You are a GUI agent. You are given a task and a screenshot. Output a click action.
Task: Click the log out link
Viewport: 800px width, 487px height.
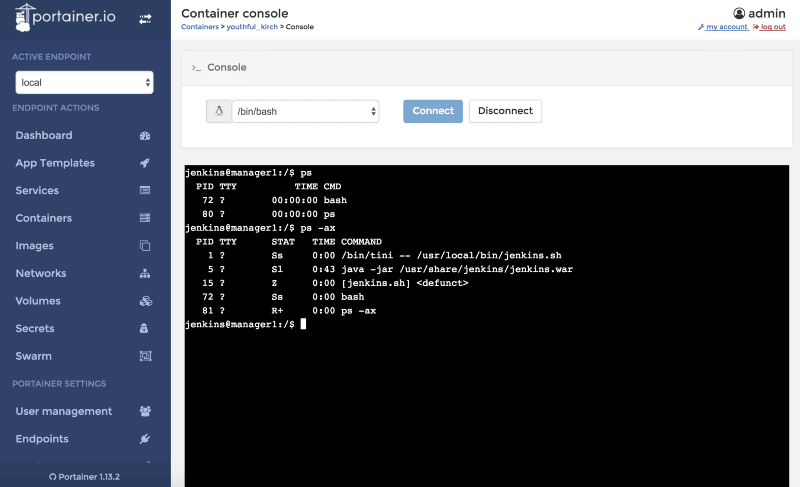tap(772, 27)
